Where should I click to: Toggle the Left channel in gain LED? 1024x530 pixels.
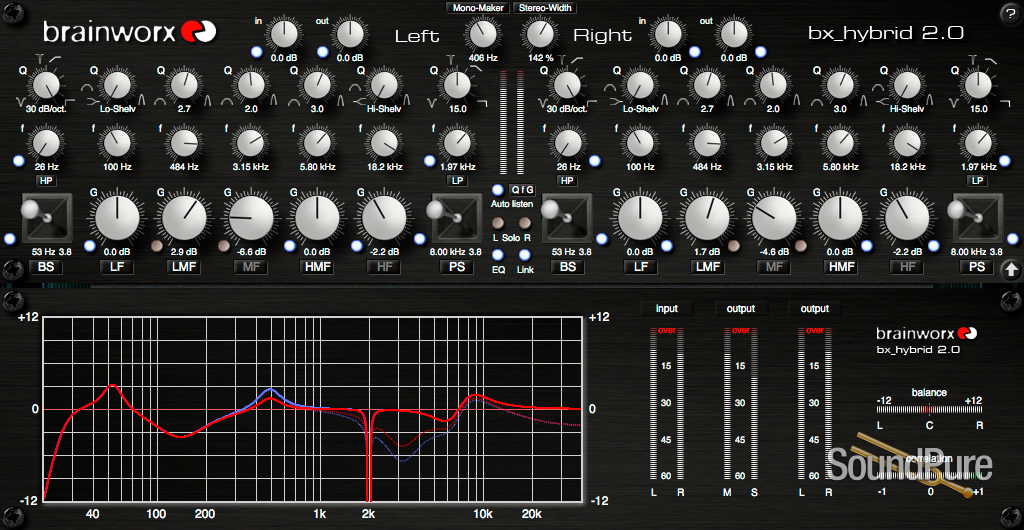tap(256, 52)
